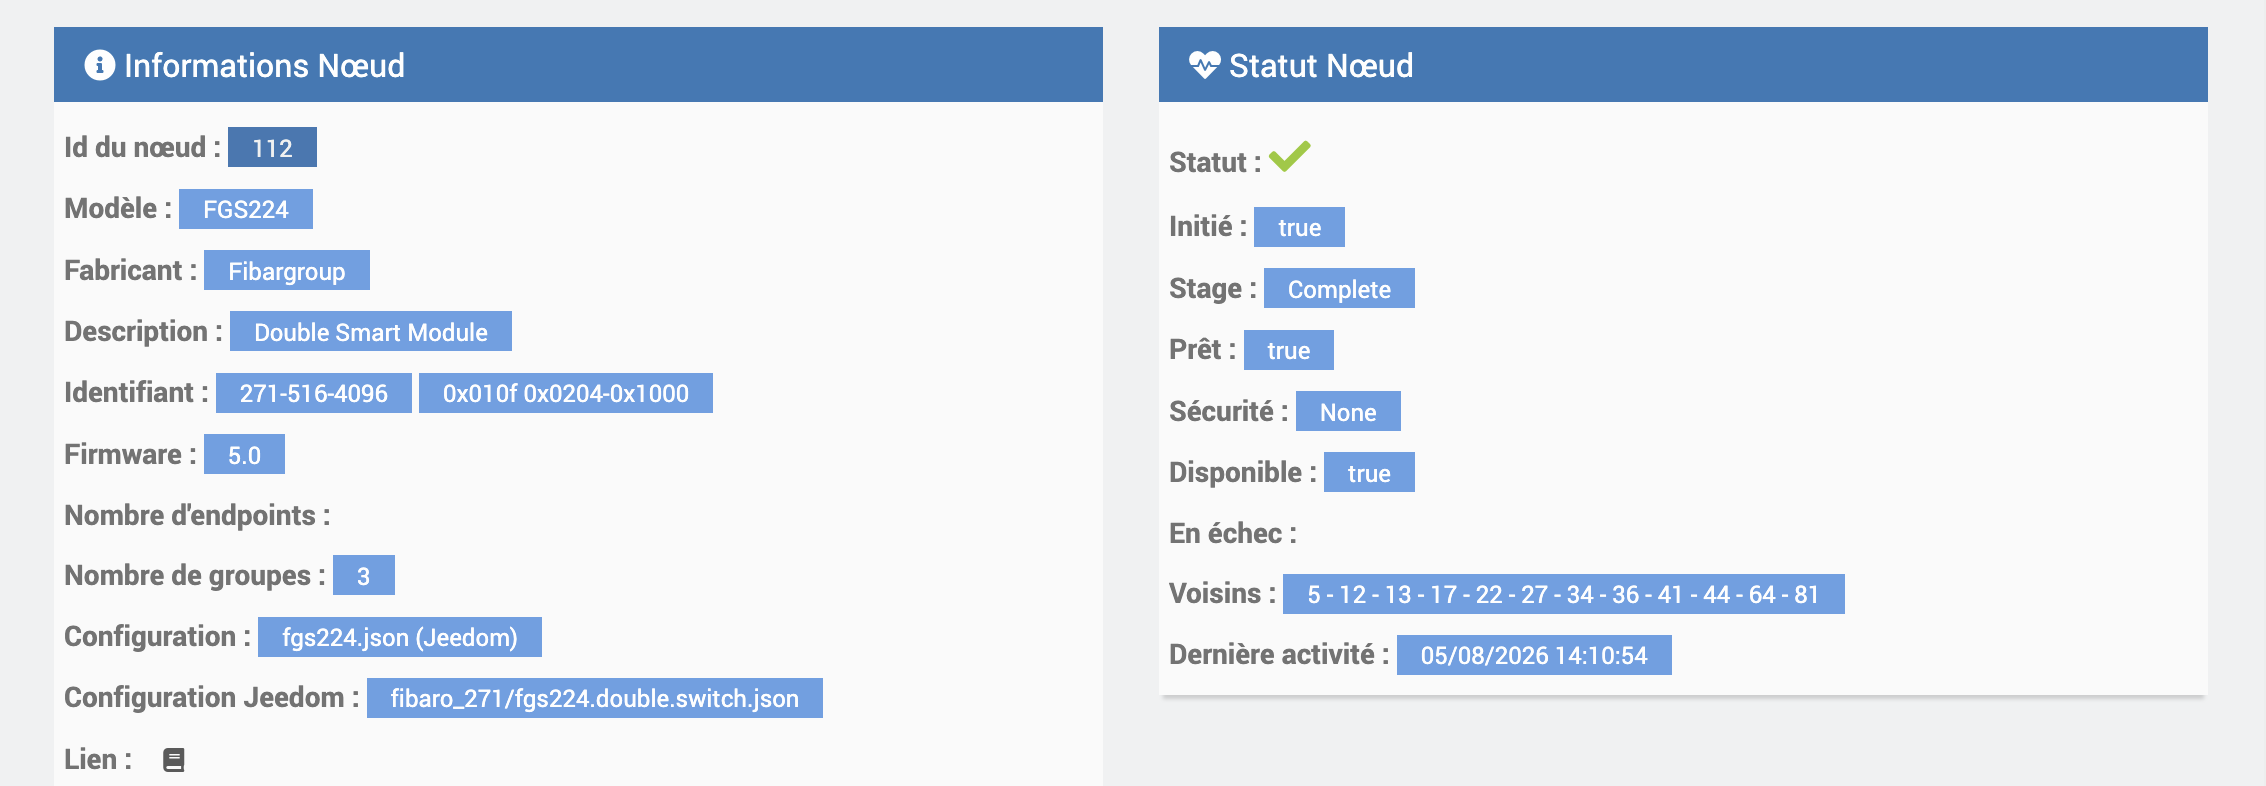Image resolution: width=2266 pixels, height=786 pixels.
Task: Select the node id badge 112
Action: point(272,147)
